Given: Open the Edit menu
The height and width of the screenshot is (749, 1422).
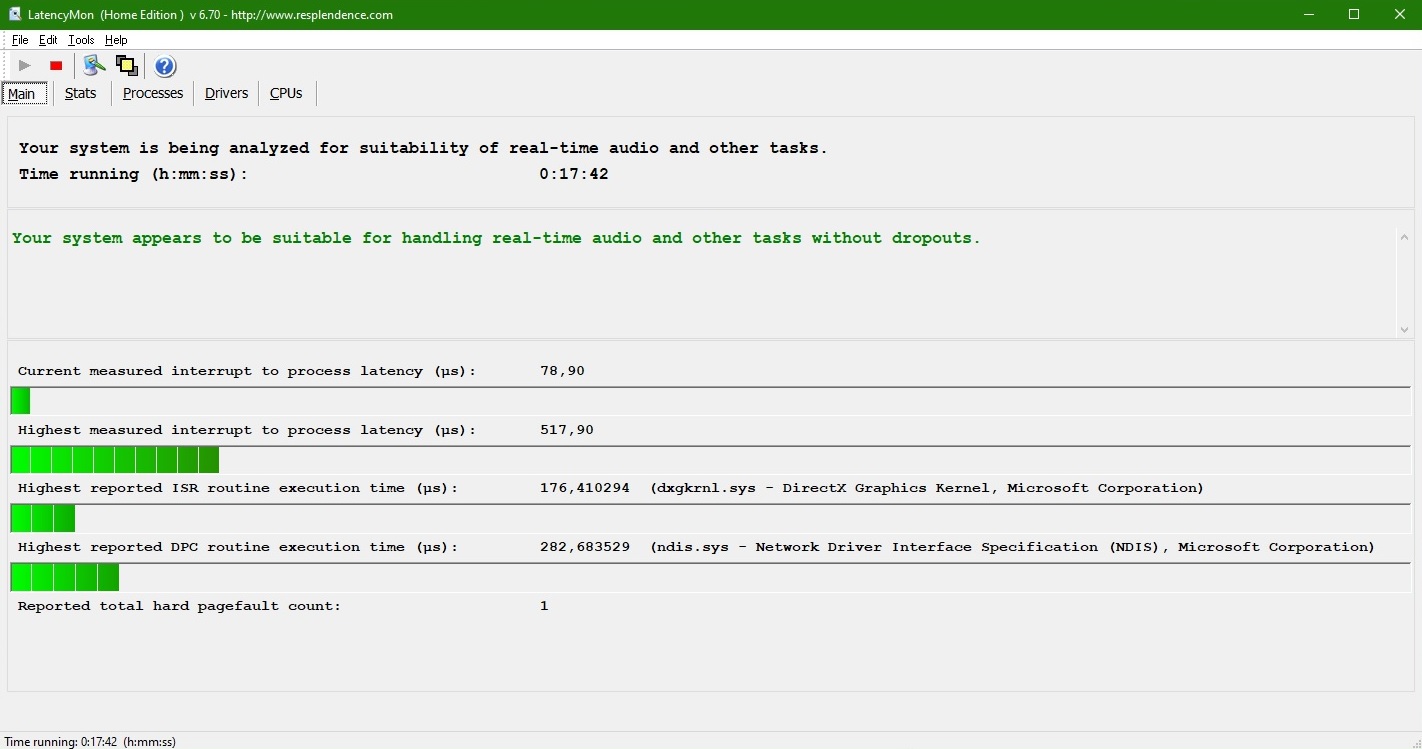Looking at the screenshot, I should tap(48, 40).
